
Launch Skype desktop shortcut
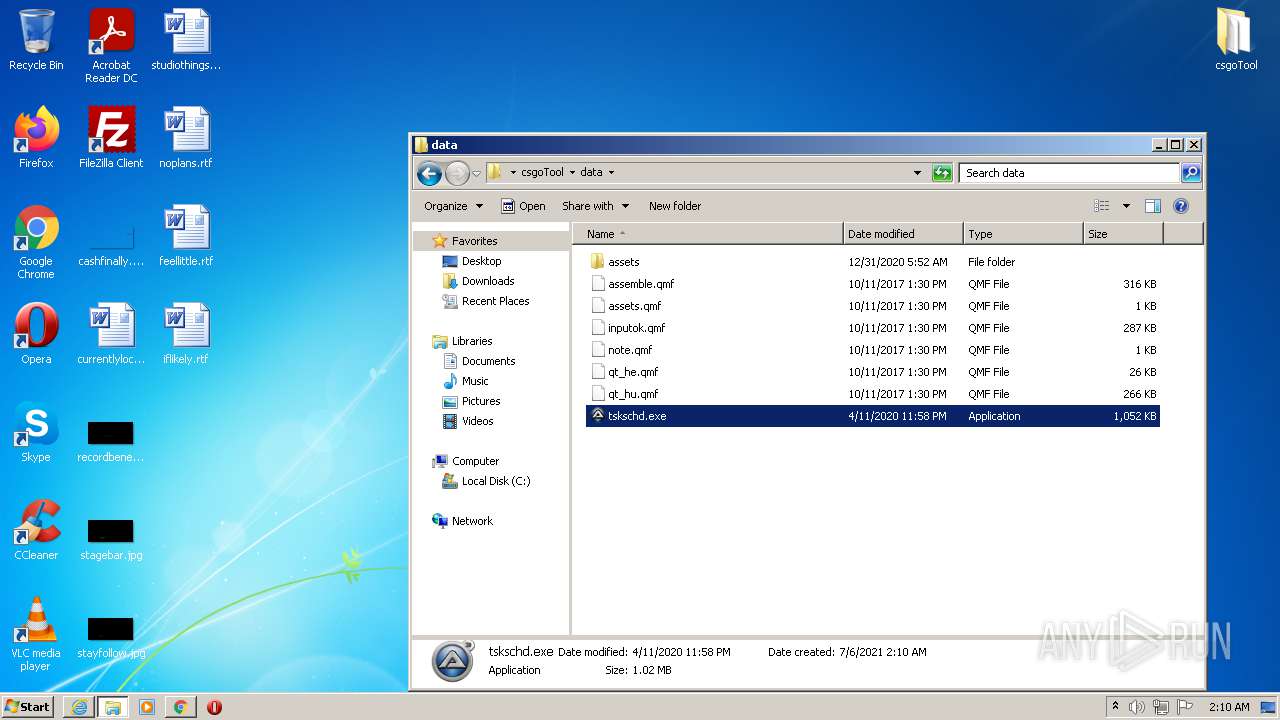point(36,432)
